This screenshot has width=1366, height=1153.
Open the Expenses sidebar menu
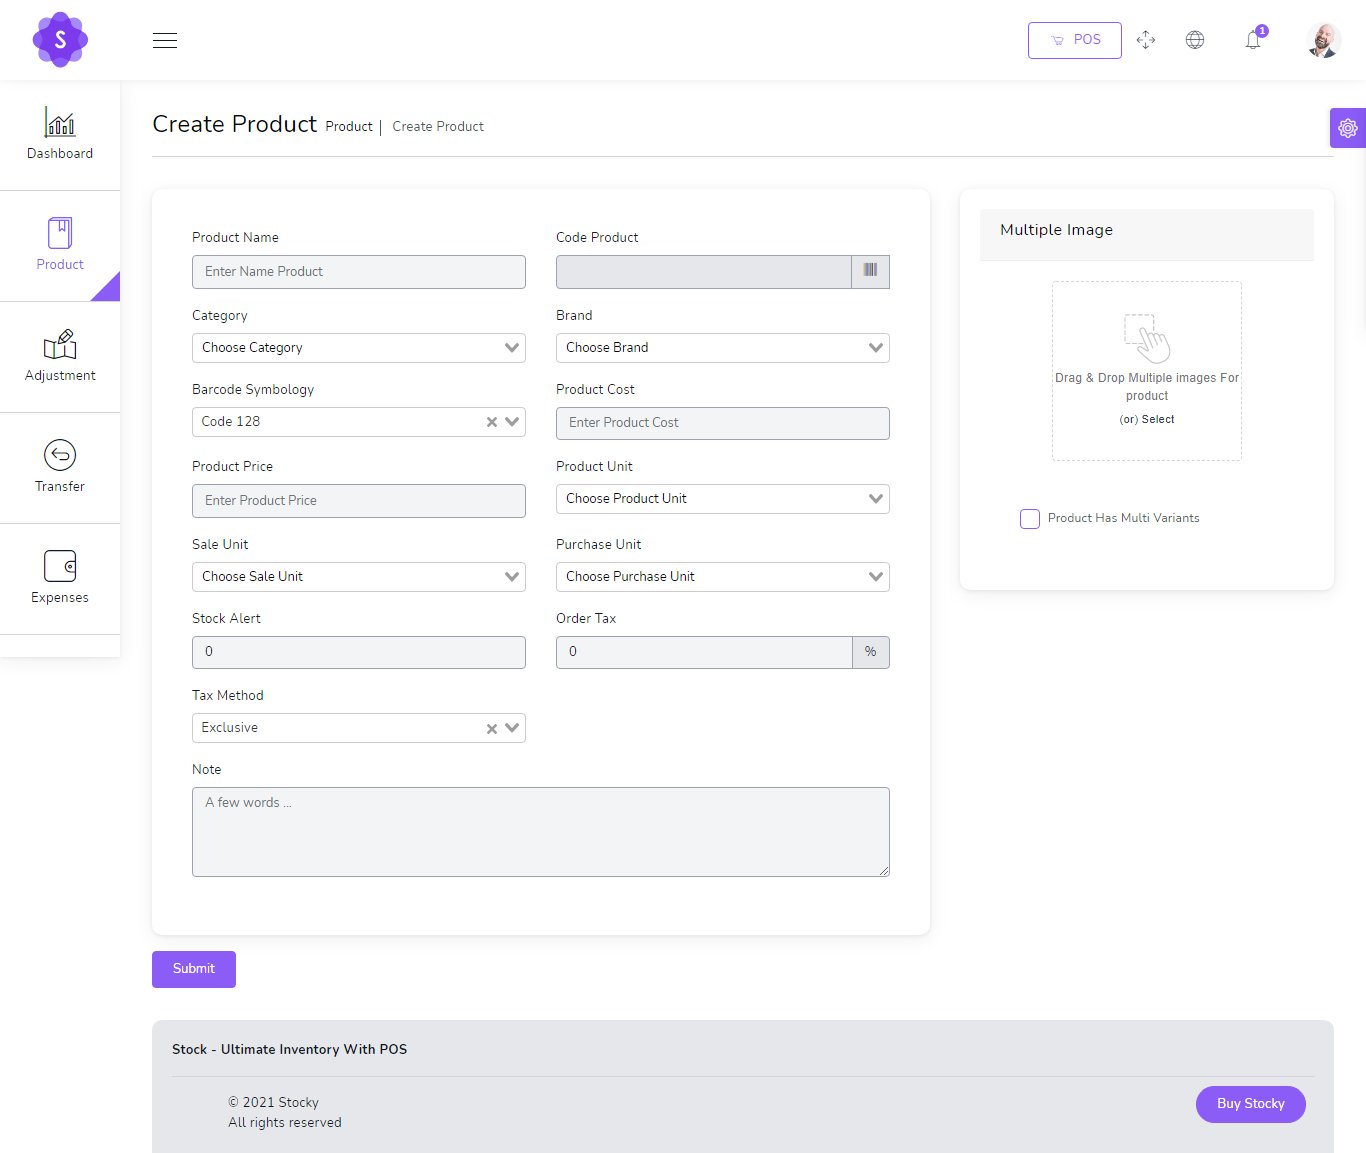[x=60, y=578]
